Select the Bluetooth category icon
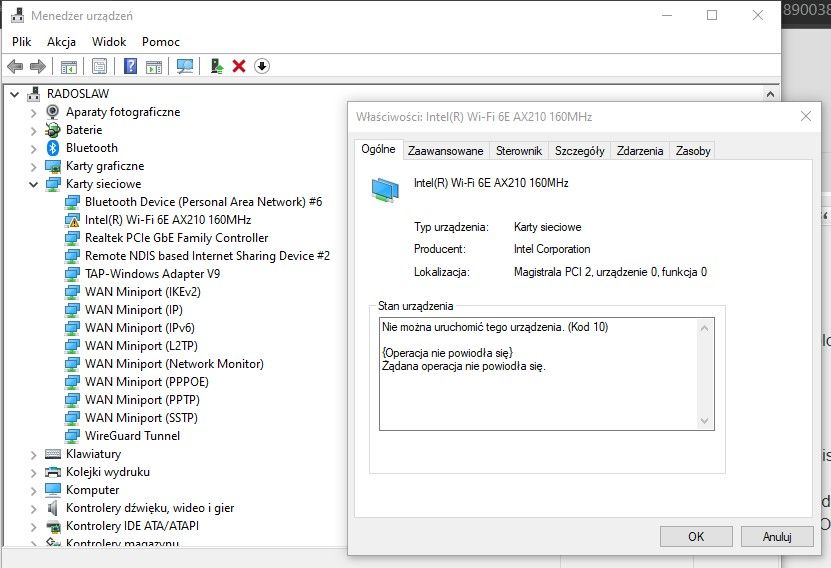 [x=52, y=148]
